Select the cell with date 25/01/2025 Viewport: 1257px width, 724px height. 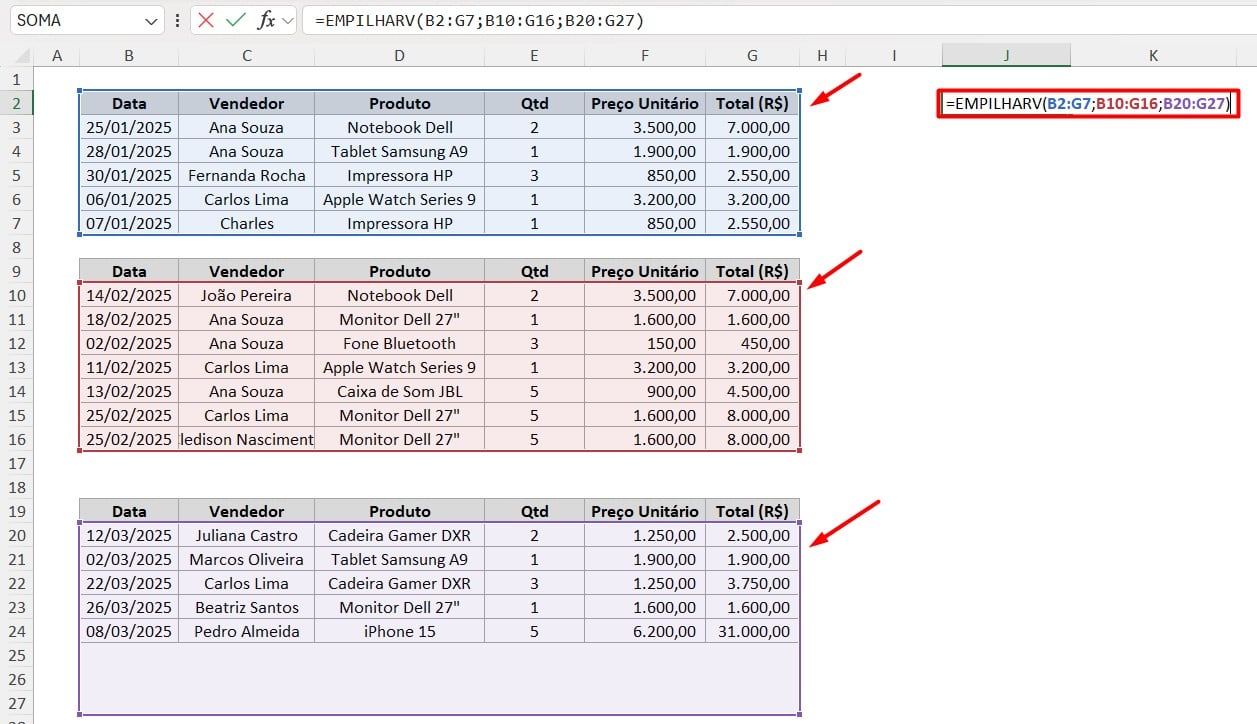click(129, 127)
